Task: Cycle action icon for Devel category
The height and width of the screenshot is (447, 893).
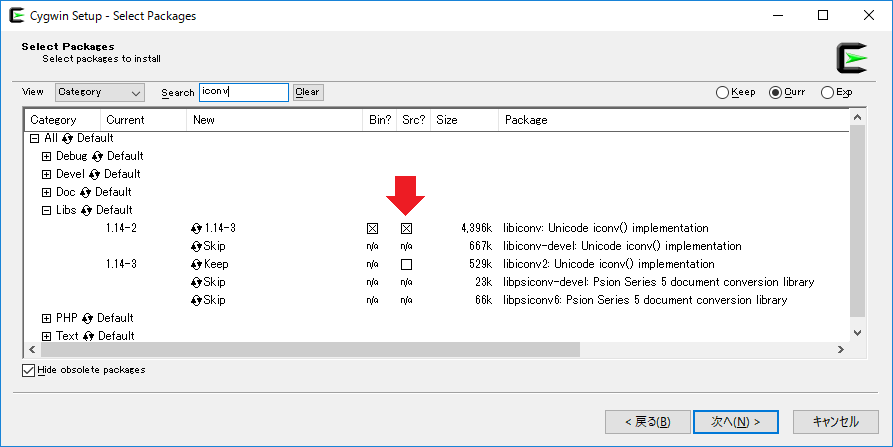Action: tap(94, 174)
